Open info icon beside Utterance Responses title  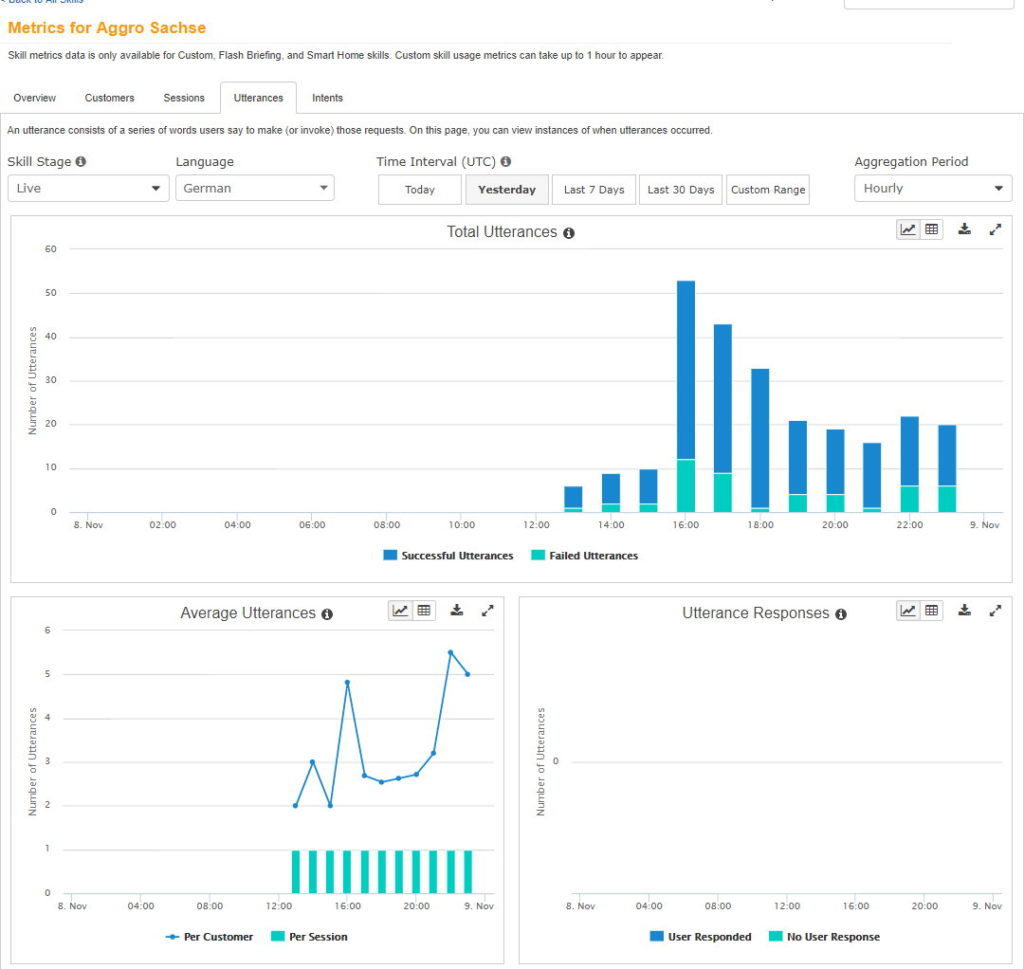841,614
